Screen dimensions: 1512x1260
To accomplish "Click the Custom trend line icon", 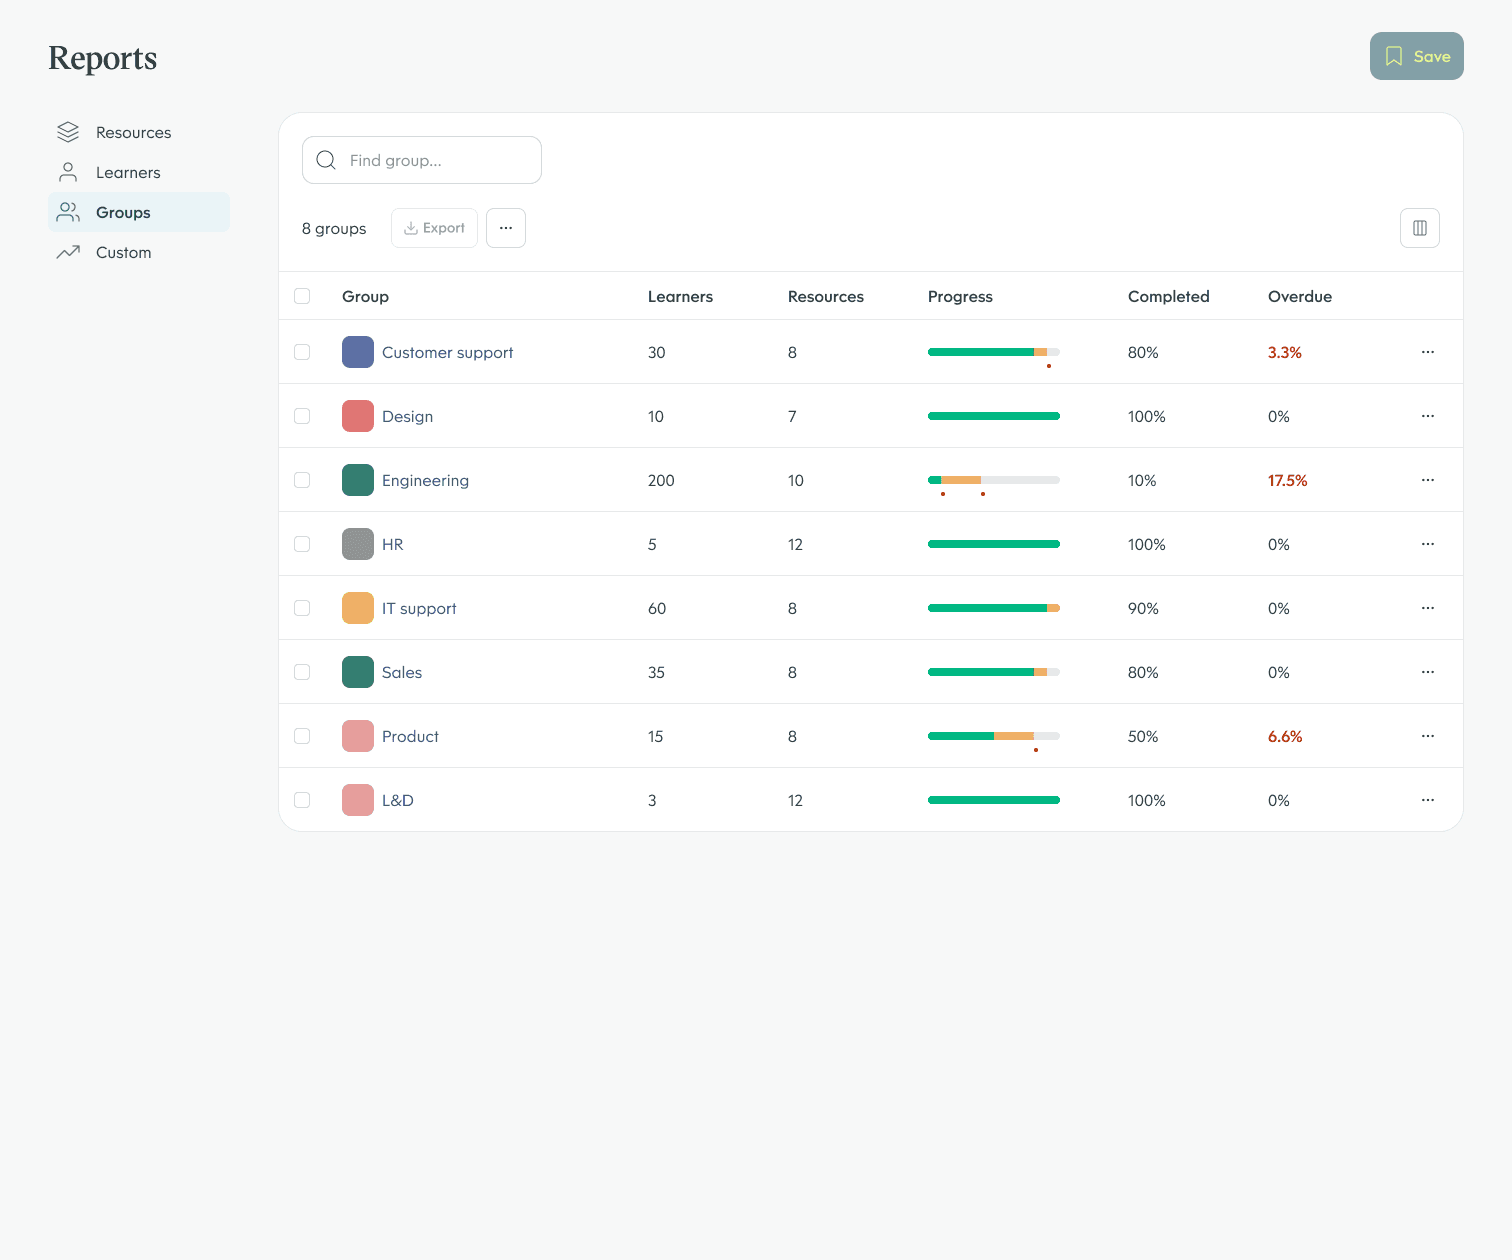I will tap(68, 252).
